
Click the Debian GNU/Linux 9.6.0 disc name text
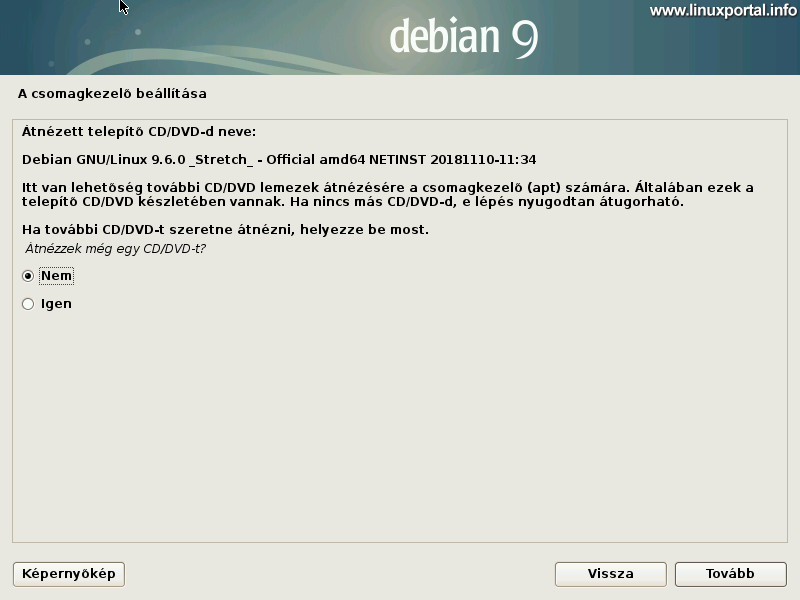pos(279,160)
